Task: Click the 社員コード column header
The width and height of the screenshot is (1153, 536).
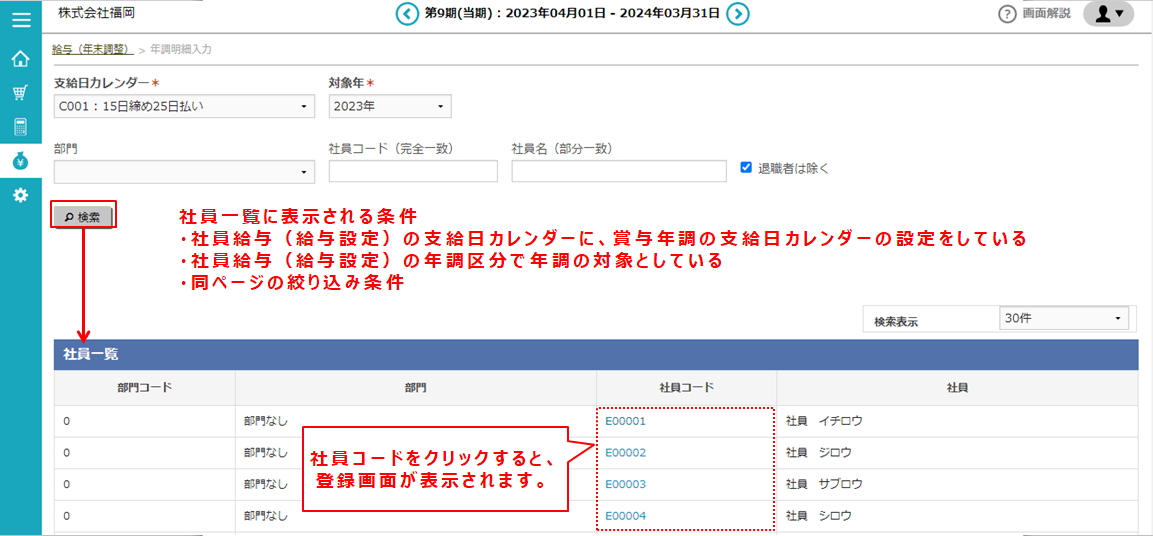Action: coord(686,387)
